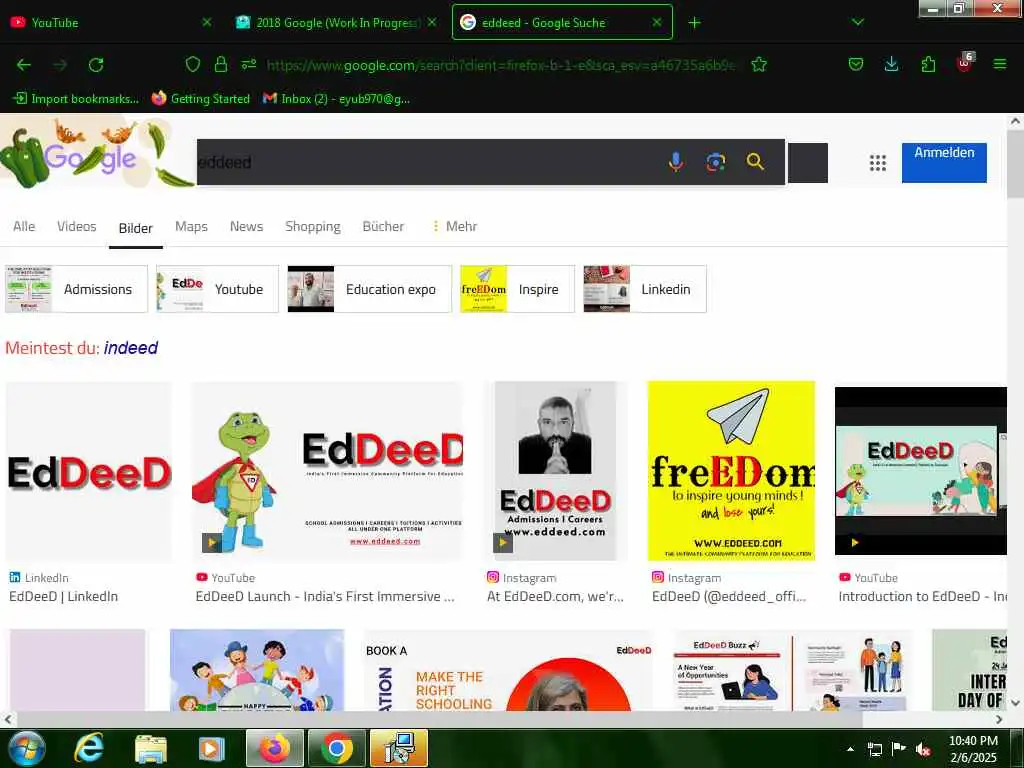1024x768 pixels.
Task: Open the Inbox (2) Gmail bookmark
Action: pyautogui.click(x=336, y=99)
